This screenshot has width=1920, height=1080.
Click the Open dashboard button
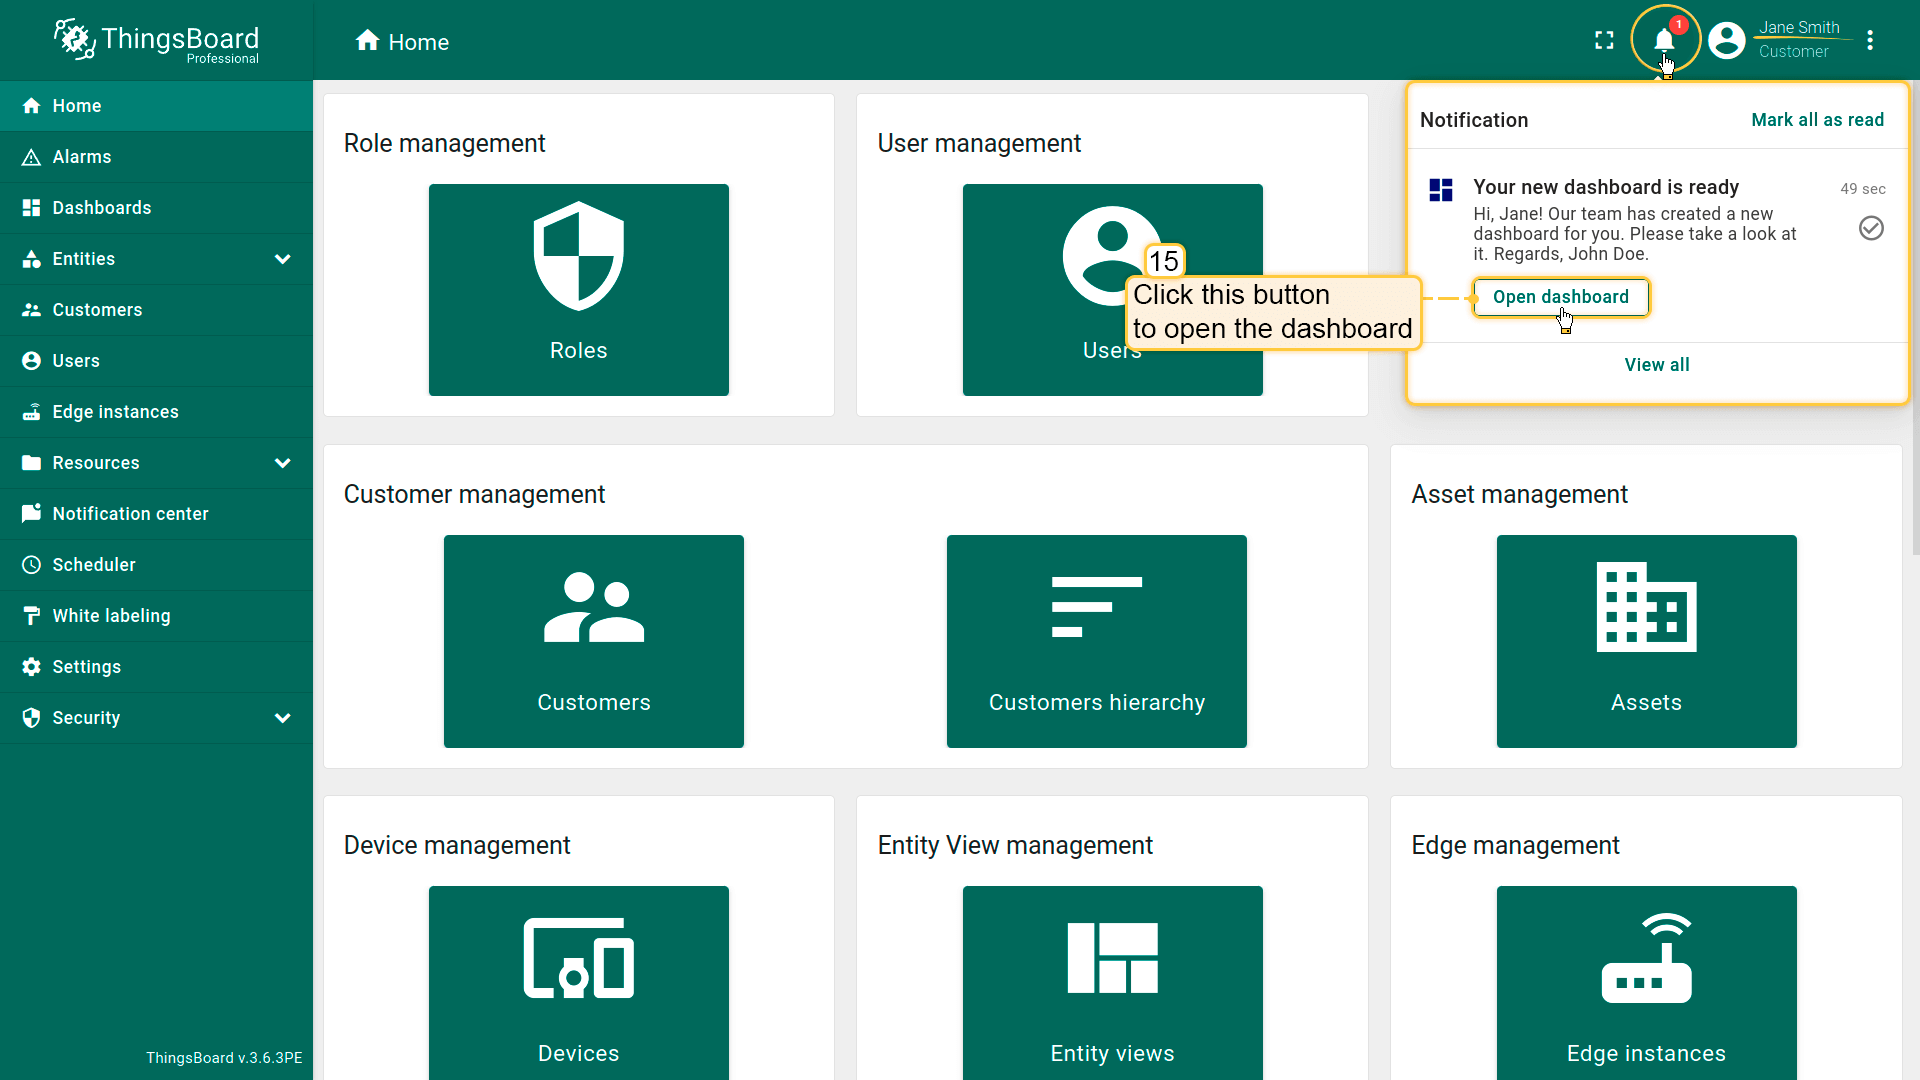click(x=1560, y=297)
